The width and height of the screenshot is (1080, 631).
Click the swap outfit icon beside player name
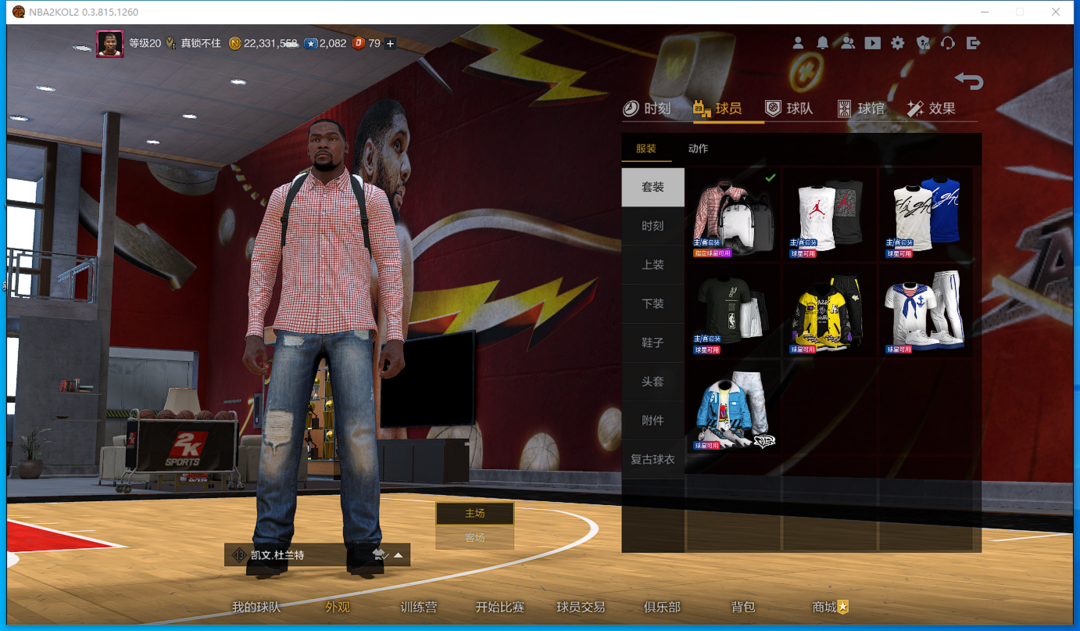point(380,555)
